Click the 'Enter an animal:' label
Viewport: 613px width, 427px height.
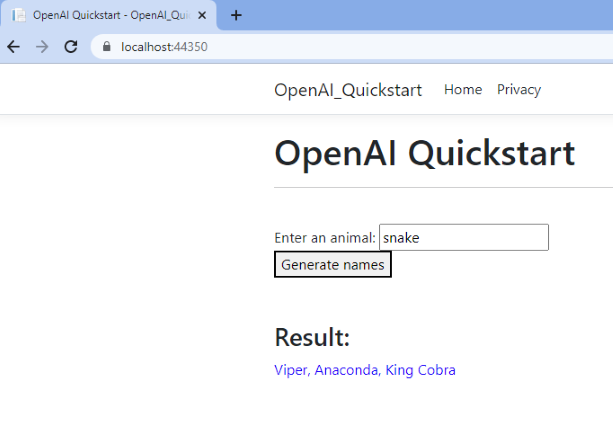(325, 238)
